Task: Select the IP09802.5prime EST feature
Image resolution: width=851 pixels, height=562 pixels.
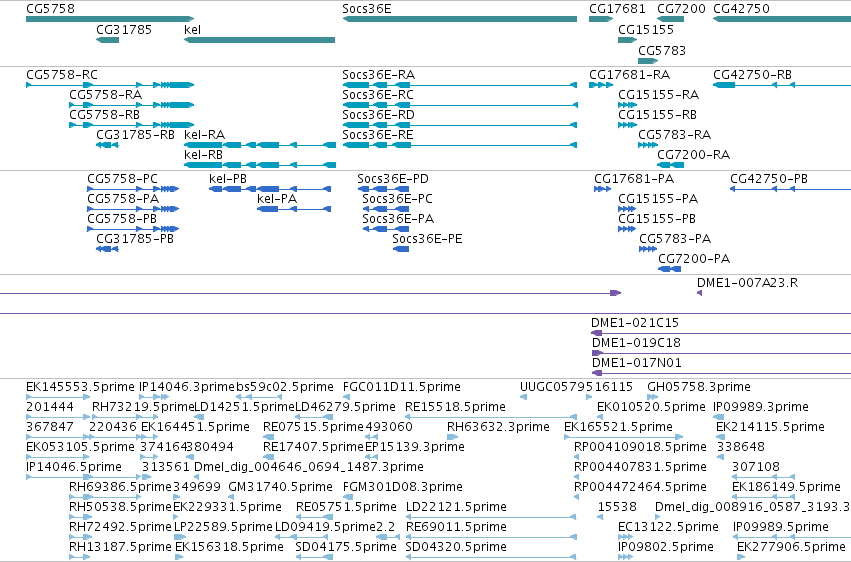Action: [x=625, y=557]
